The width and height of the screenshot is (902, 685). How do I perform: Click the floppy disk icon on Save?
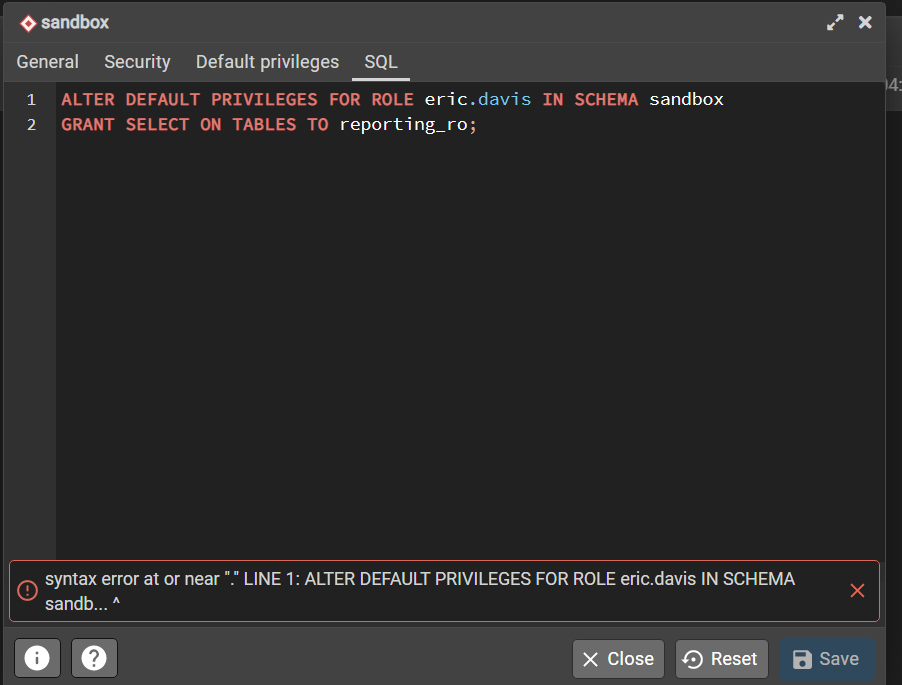pyautogui.click(x=803, y=659)
